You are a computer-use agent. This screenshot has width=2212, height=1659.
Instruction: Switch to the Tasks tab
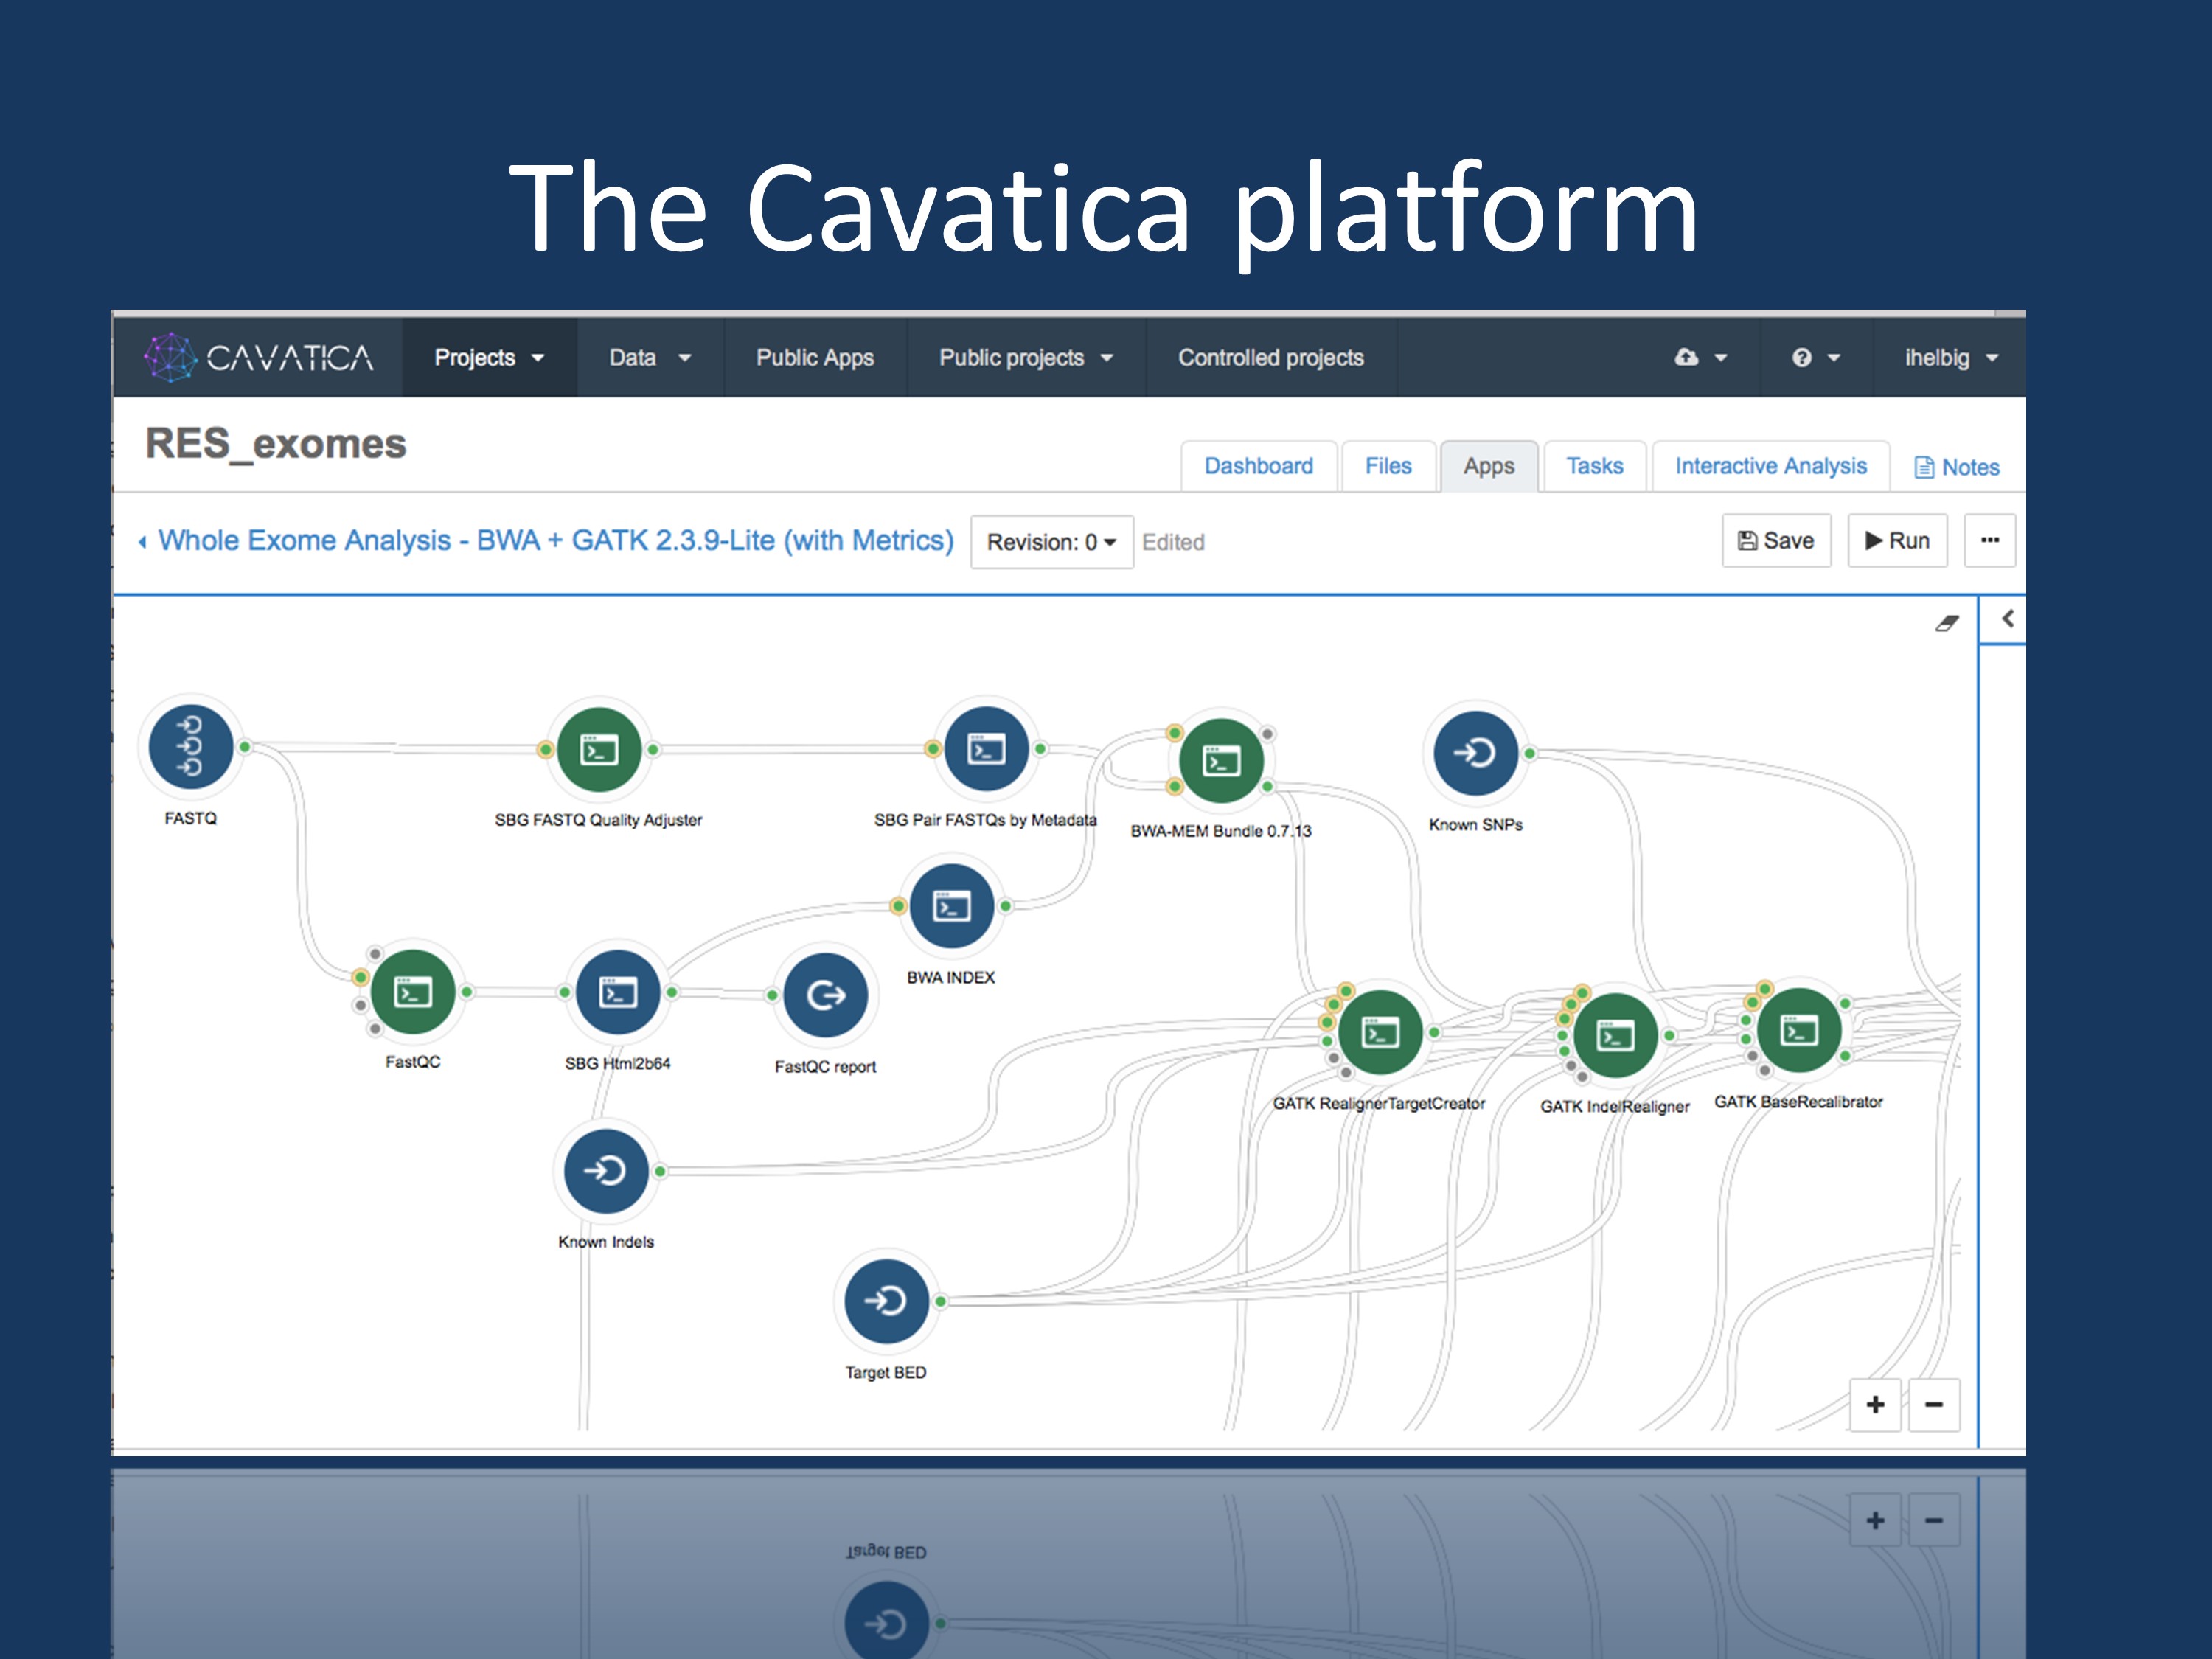point(1594,466)
